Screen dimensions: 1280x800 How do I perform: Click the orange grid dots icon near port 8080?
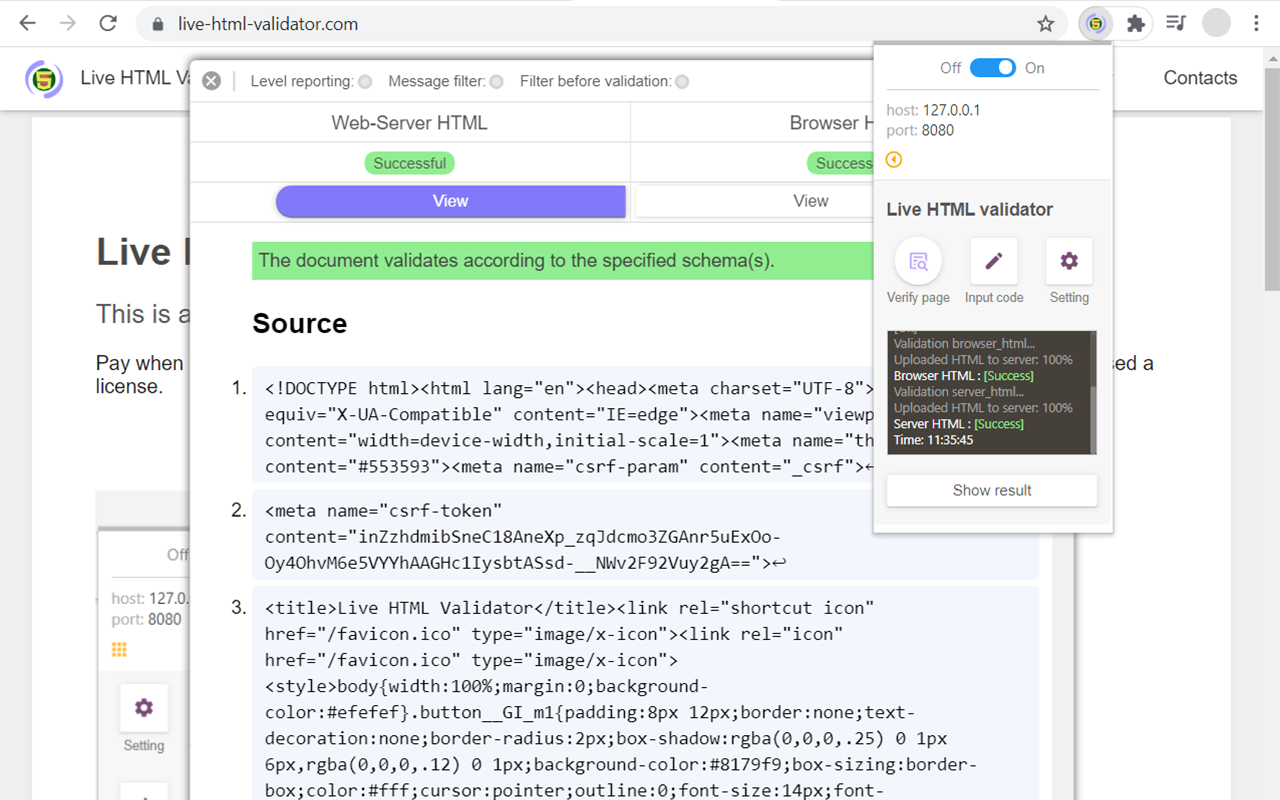[x=119, y=649]
